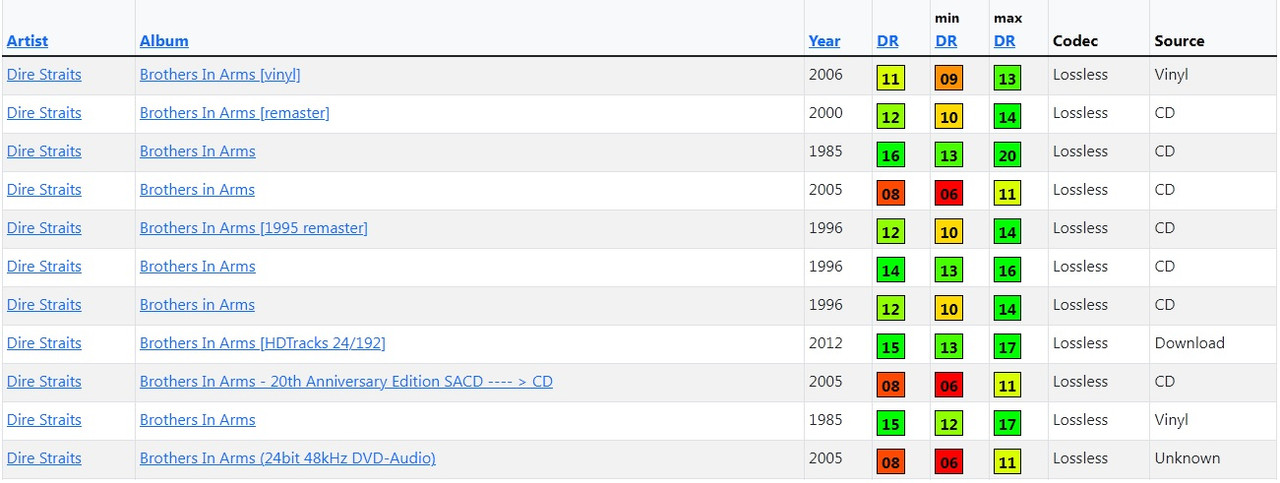Viewport: 1280px width, 483px height.
Task: Open Brothers In Arms album link in 1985 CD row
Action: (x=198, y=152)
